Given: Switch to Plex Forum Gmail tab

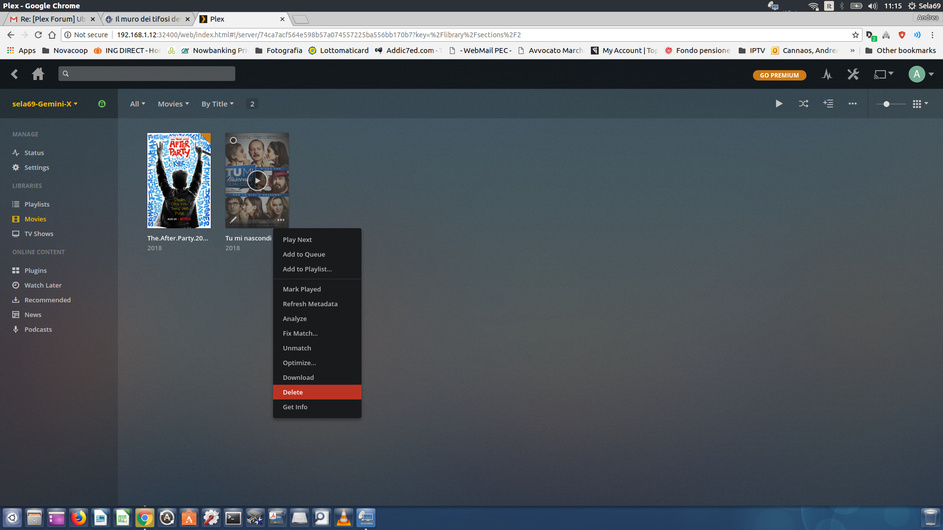Looking at the screenshot, I should (52, 19).
